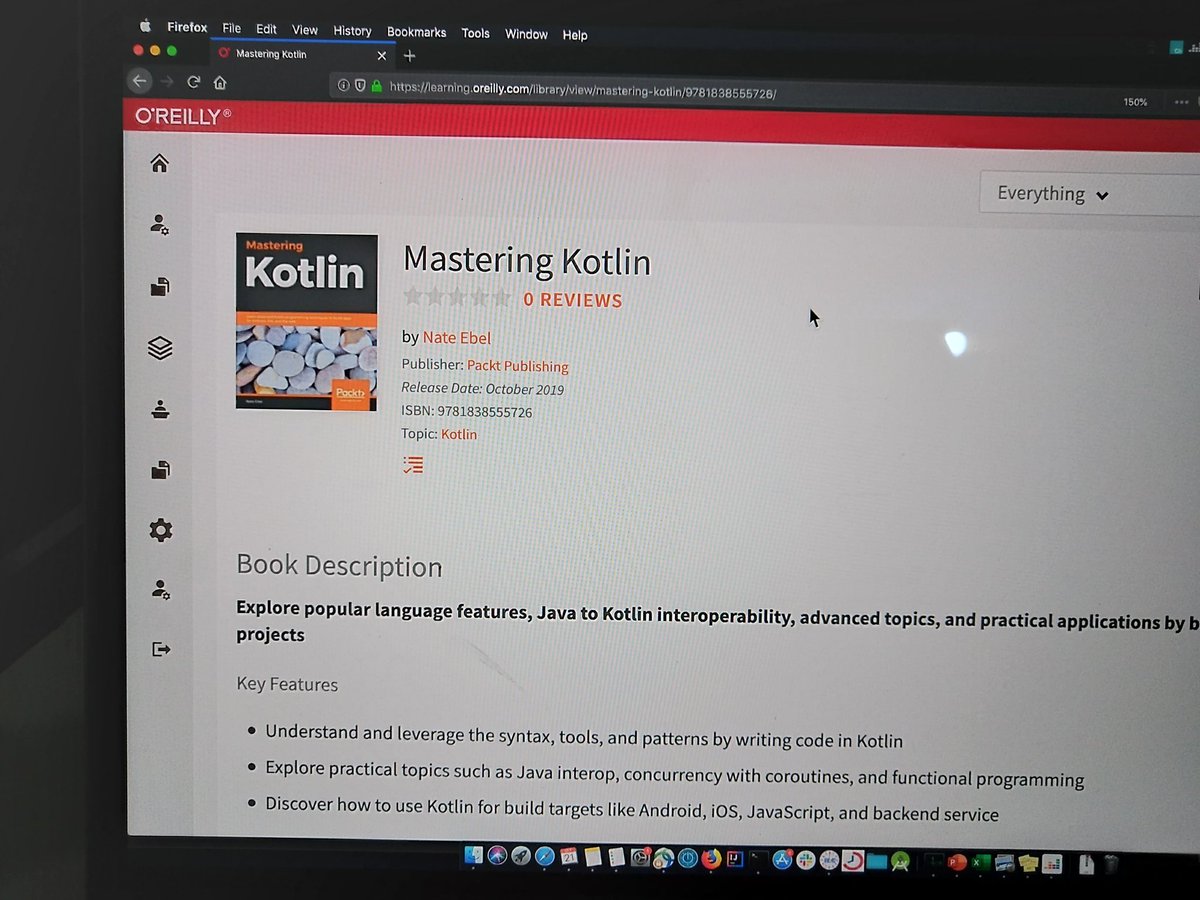The height and width of the screenshot is (900, 1200).
Task: Open the Apple menu
Action: click(145, 26)
